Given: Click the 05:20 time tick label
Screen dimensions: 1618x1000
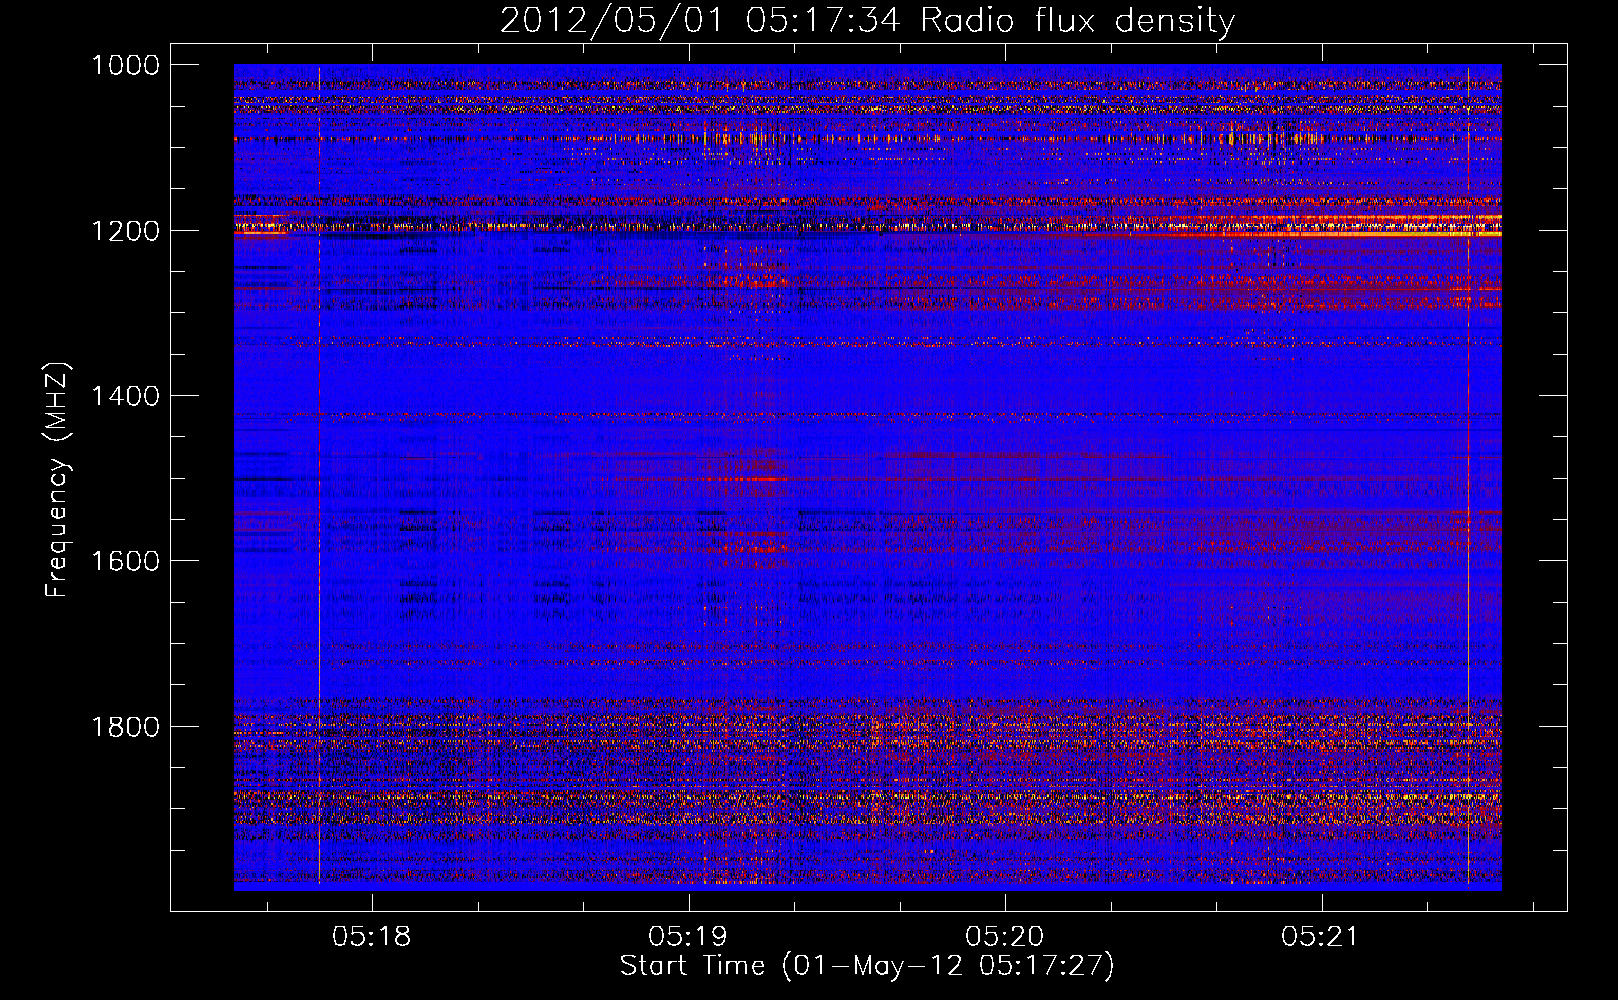Looking at the screenshot, I should (1004, 937).
